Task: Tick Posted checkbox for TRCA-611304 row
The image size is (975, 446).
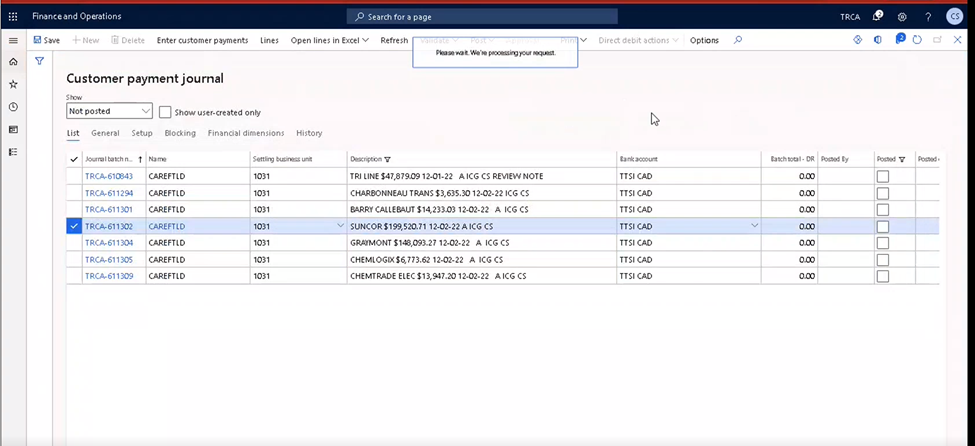Action: pyautogui.click(x=882, y=243)
